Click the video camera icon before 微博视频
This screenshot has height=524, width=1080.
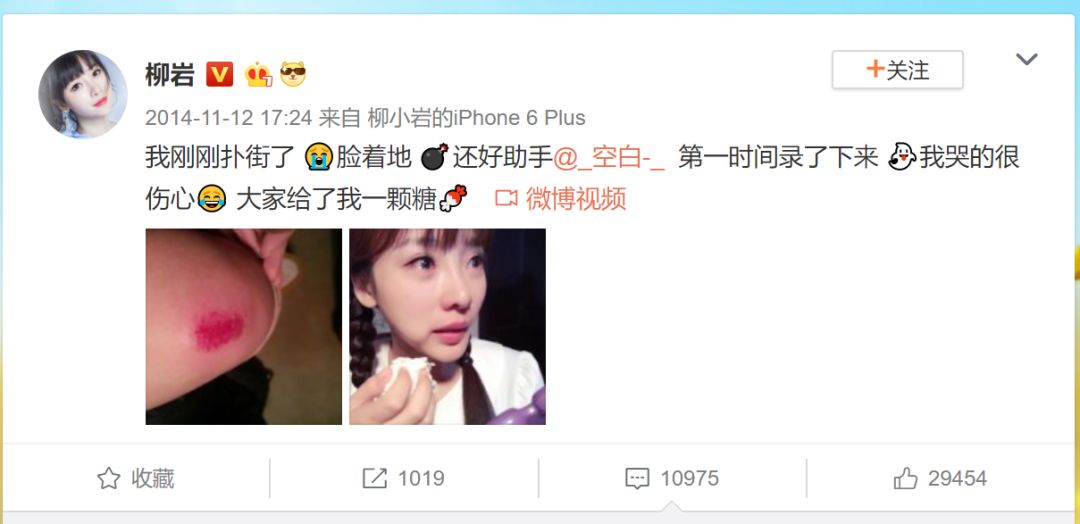pyautogui.click(x=506, y=199)
